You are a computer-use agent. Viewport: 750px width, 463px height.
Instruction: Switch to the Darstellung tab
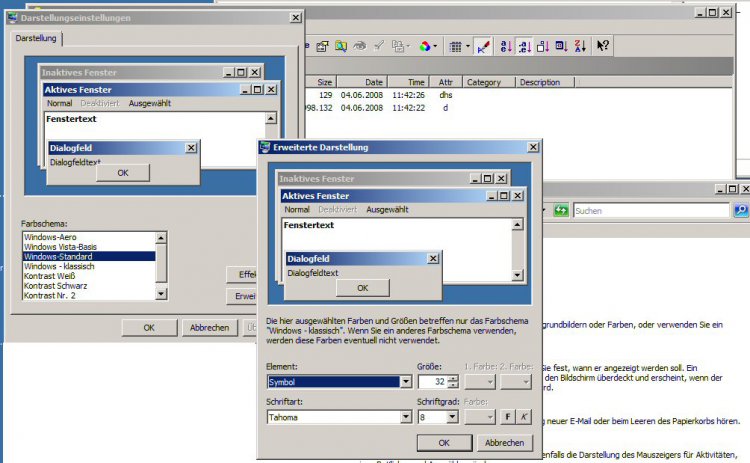[x=36, y=38]
